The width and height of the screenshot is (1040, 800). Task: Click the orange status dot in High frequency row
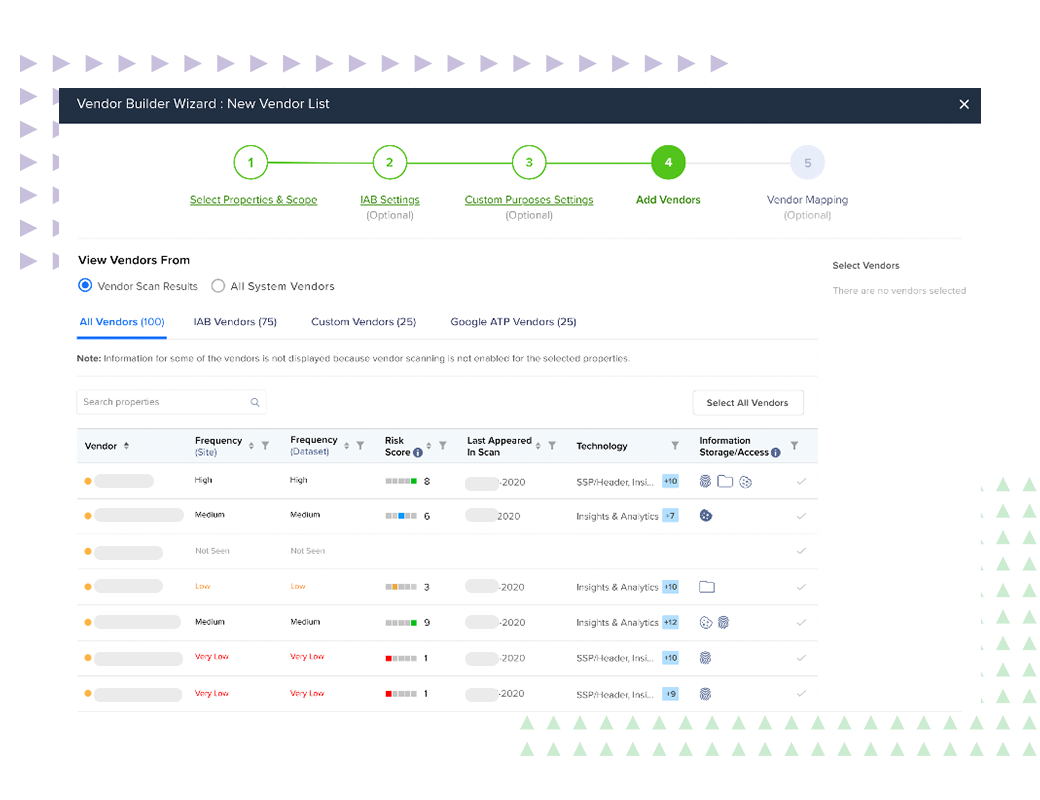(x=88, y=481)
